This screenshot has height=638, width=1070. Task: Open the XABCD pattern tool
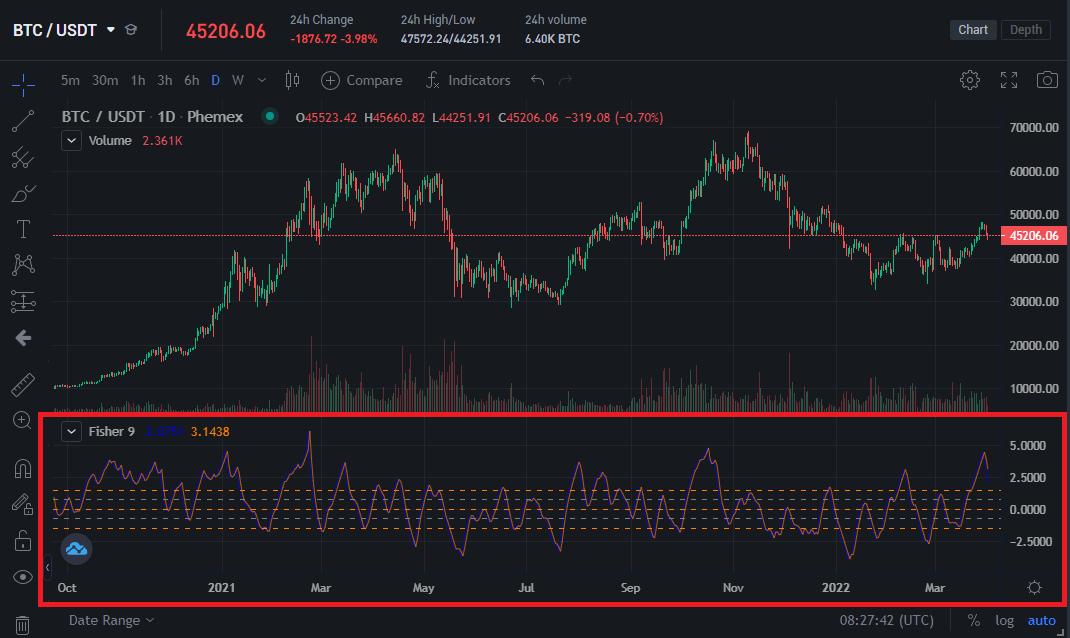[x=22, y=264]
